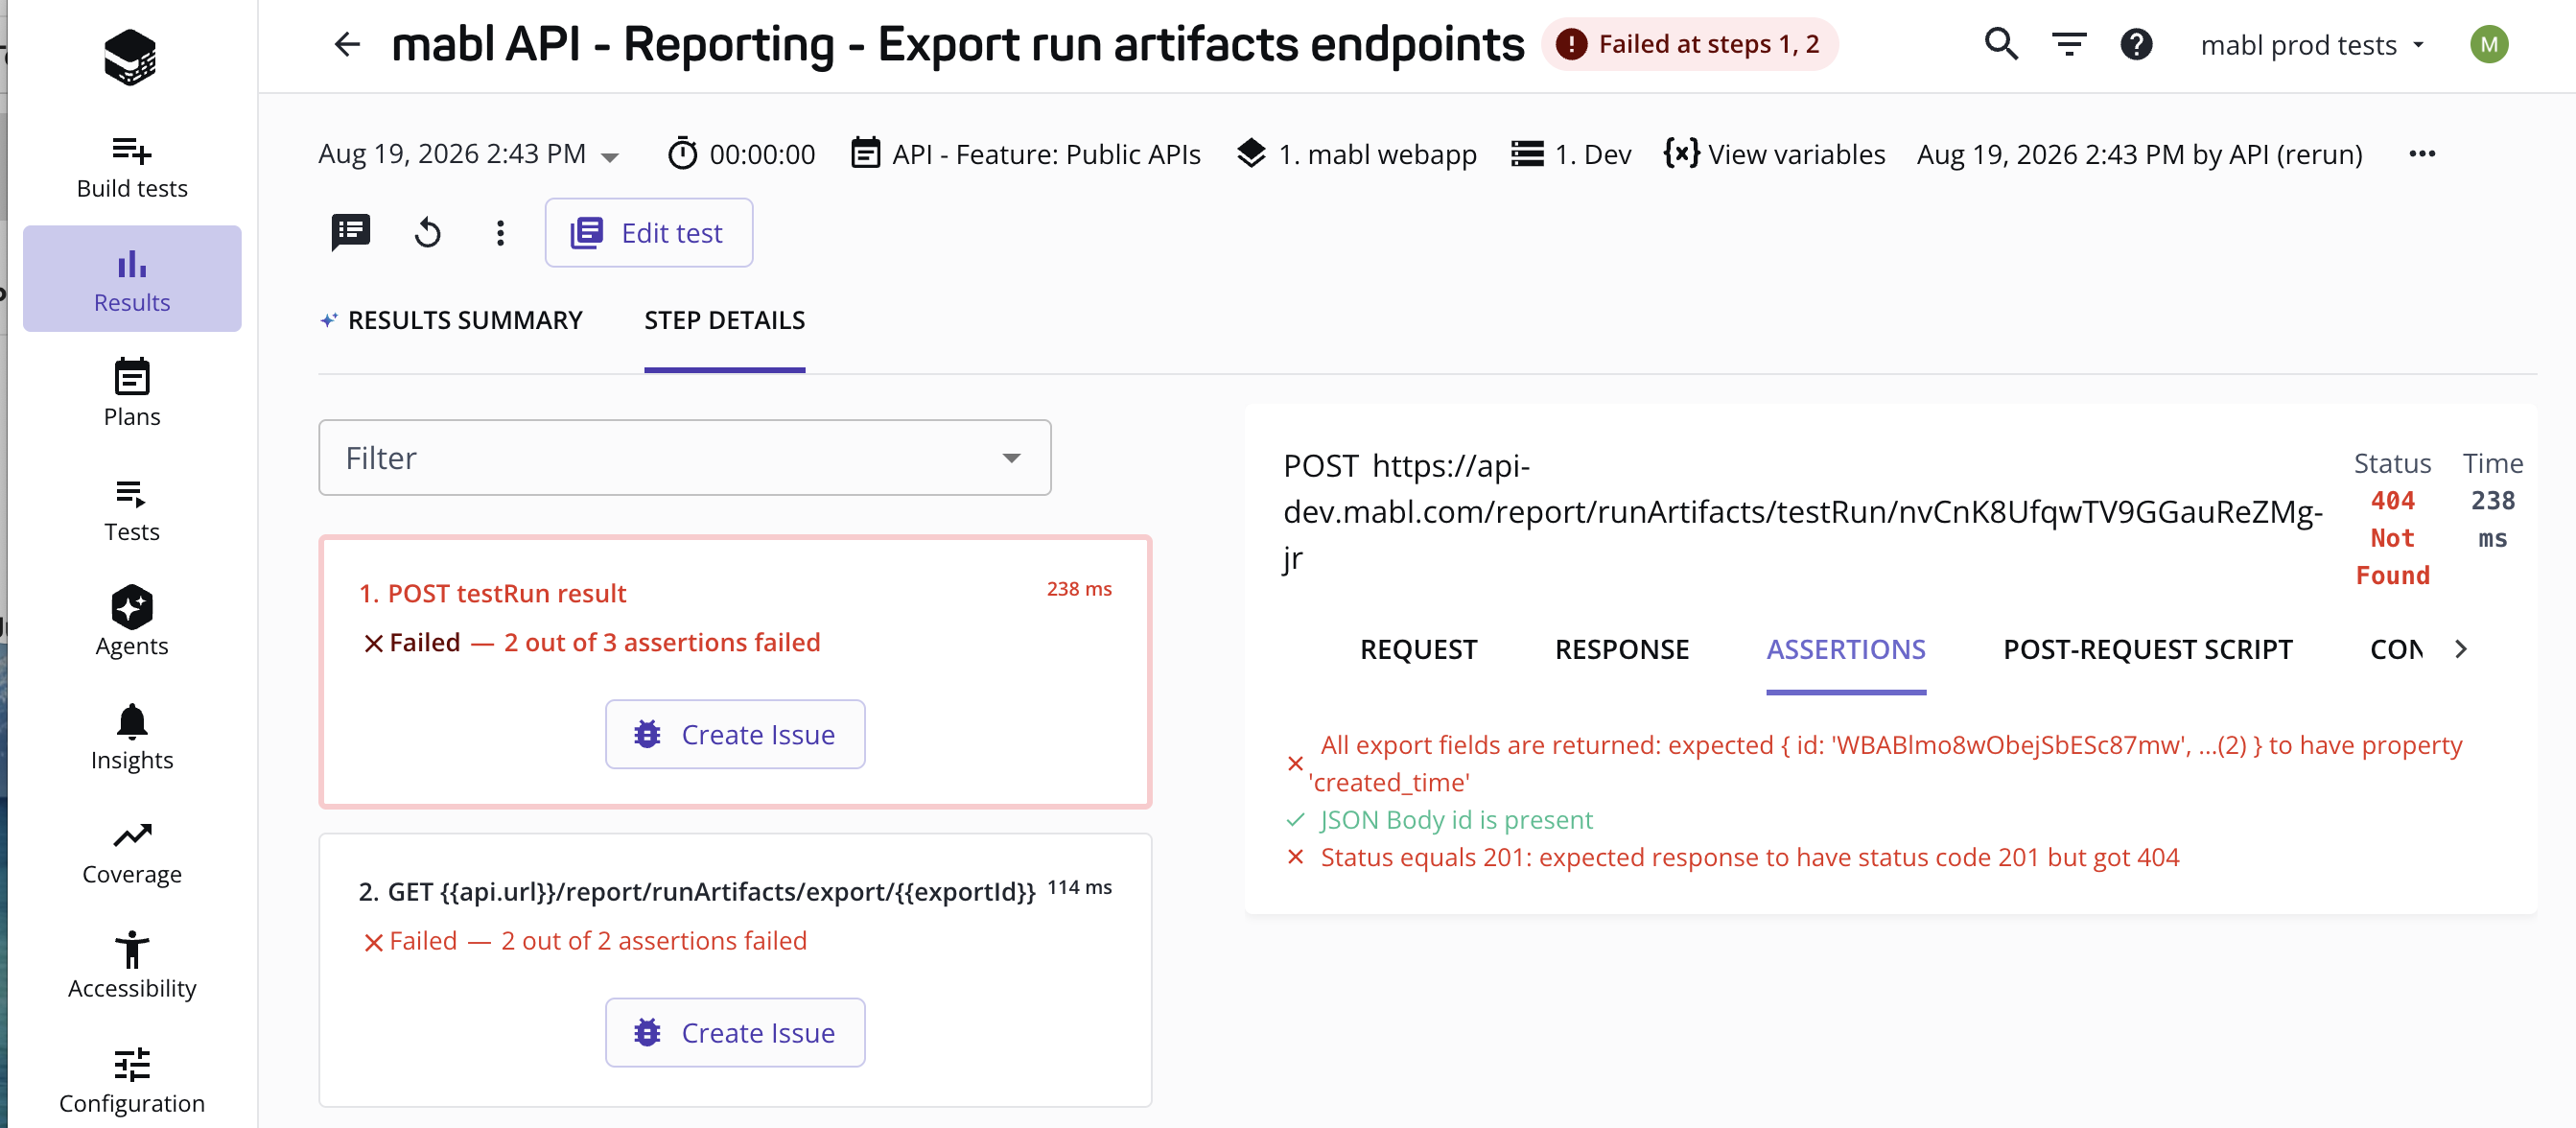Click the 404 Not Found status
This screenshot has width=2576, height=1128.
pyautogui.click(x=2392, y=538)
